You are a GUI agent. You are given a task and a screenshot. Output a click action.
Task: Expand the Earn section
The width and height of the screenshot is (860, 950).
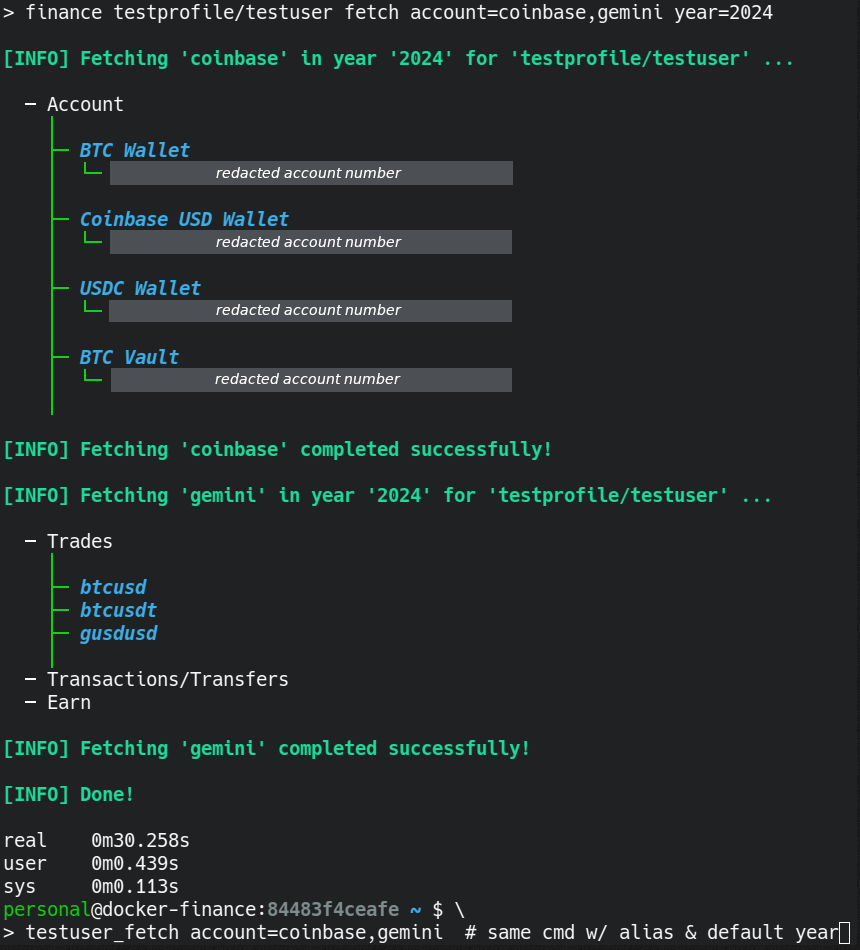click(30, 702)
